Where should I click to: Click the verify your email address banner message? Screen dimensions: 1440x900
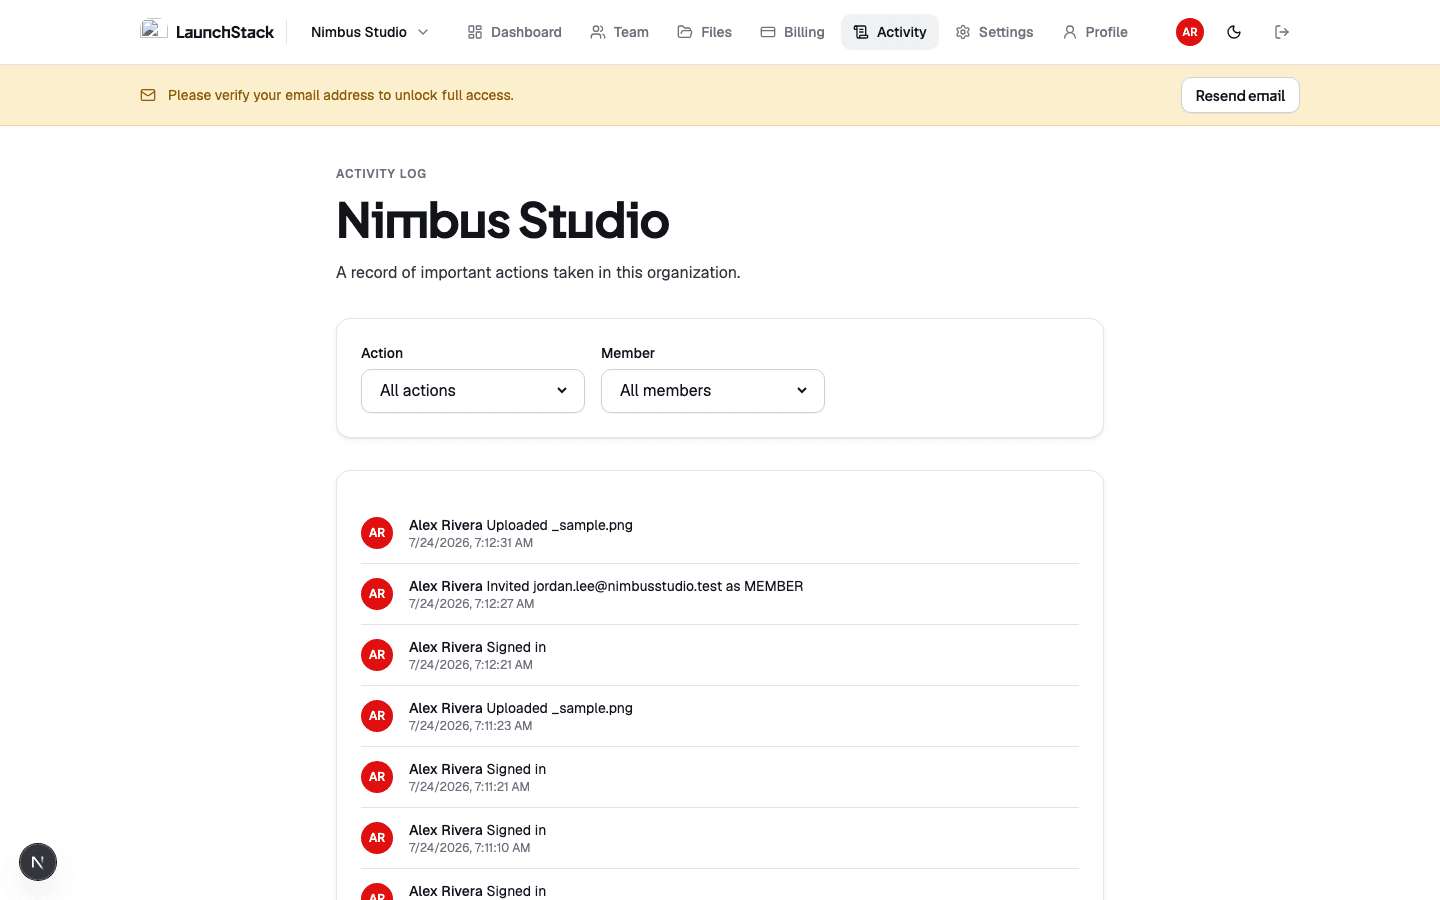341,95
